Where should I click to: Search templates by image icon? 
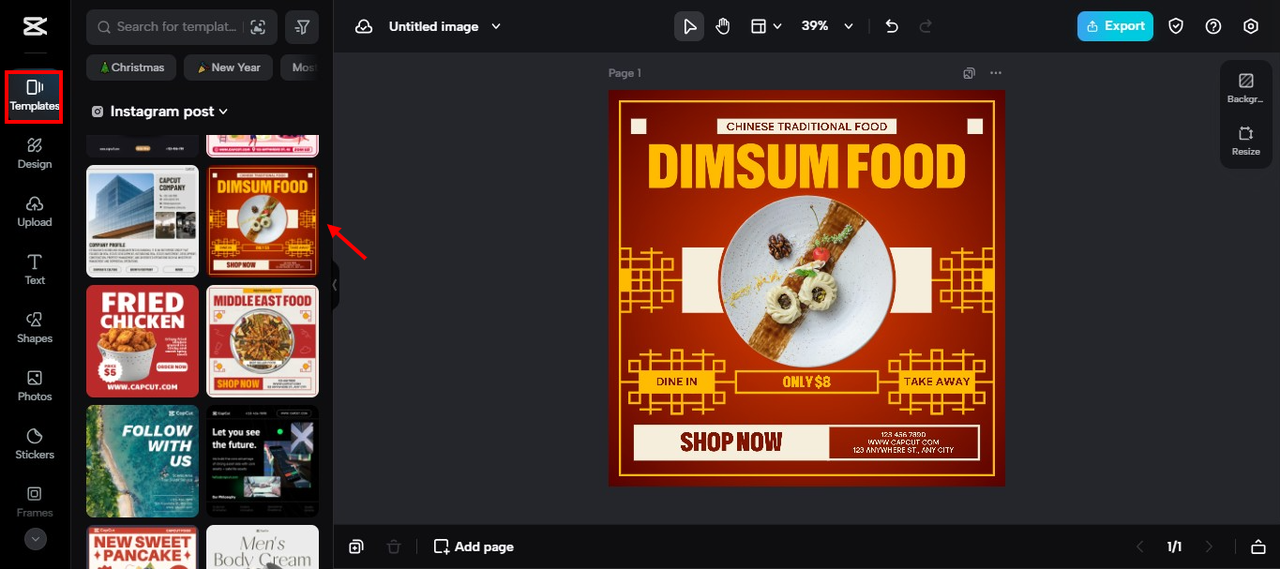258,27
